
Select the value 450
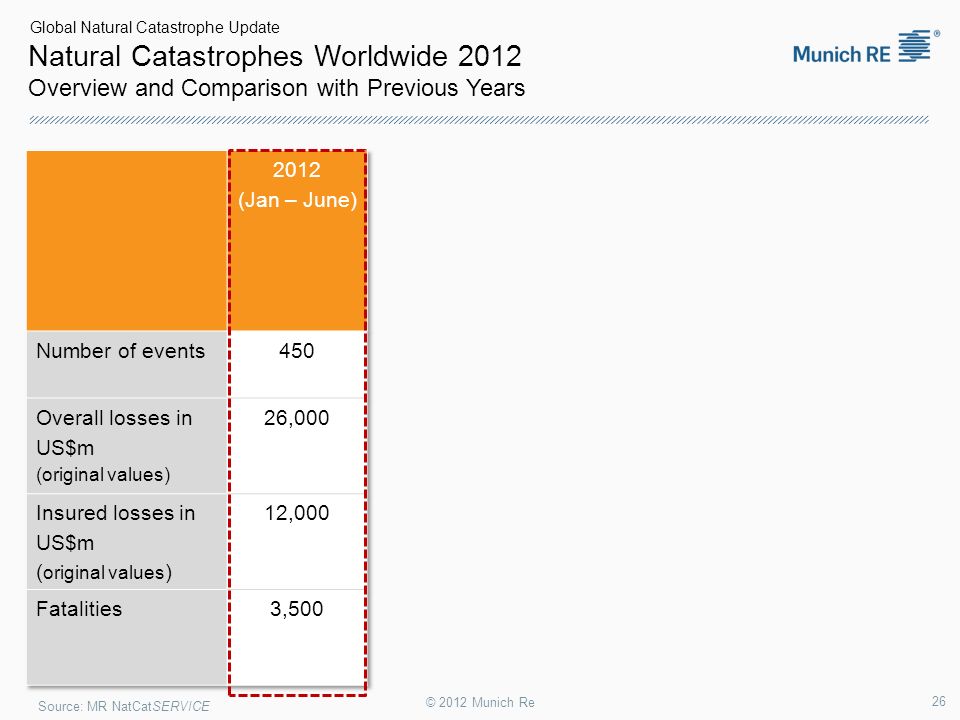click(x=296, y=351)
